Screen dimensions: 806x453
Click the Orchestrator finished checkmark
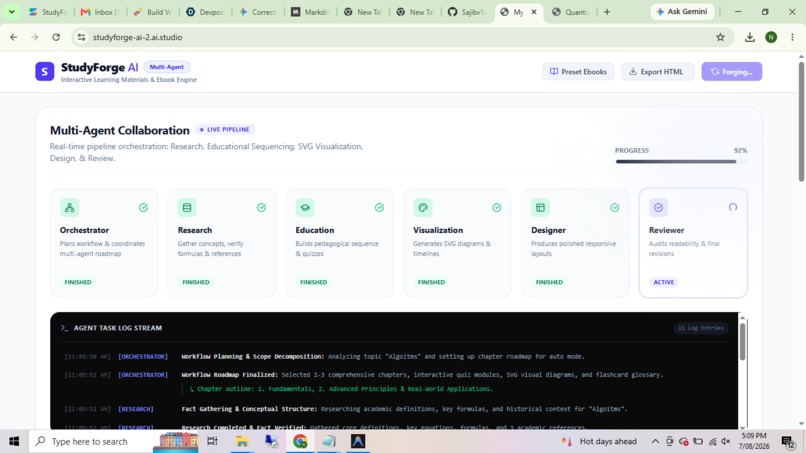(x=143, y=208)
